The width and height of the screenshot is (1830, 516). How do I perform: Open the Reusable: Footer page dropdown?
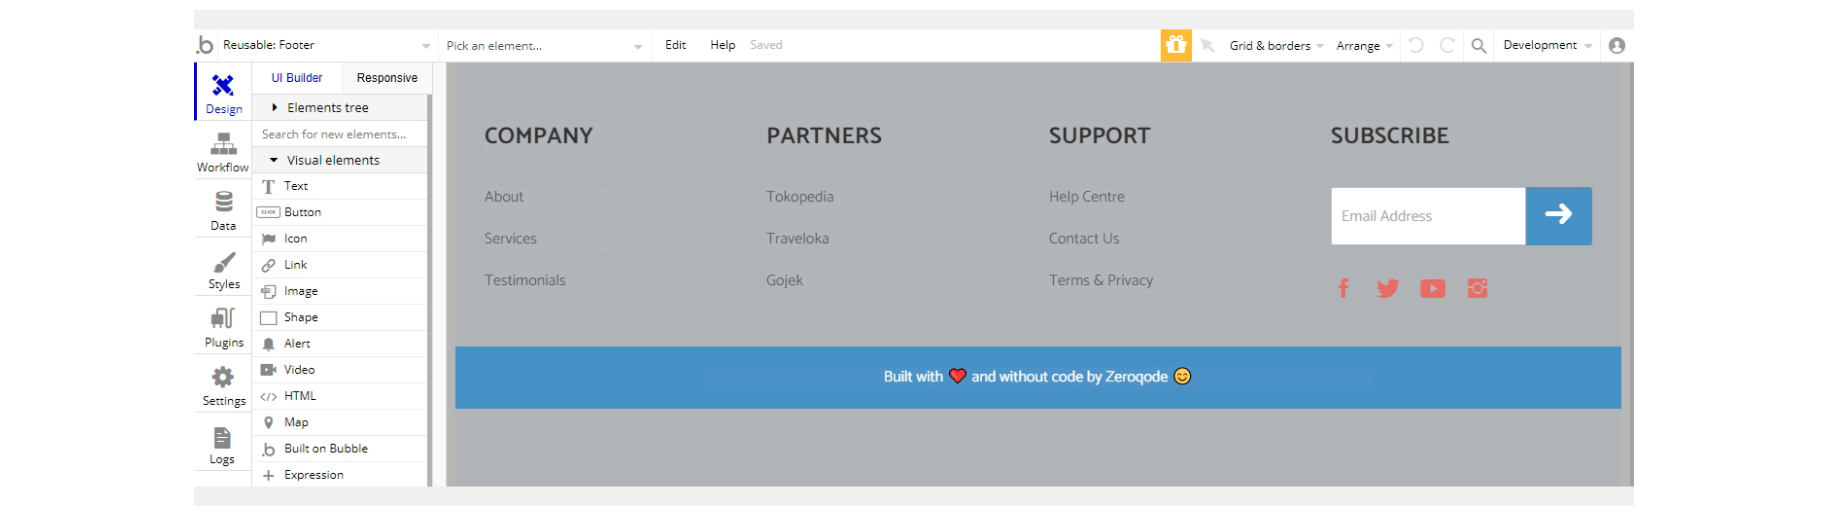[x=327, y=45]
